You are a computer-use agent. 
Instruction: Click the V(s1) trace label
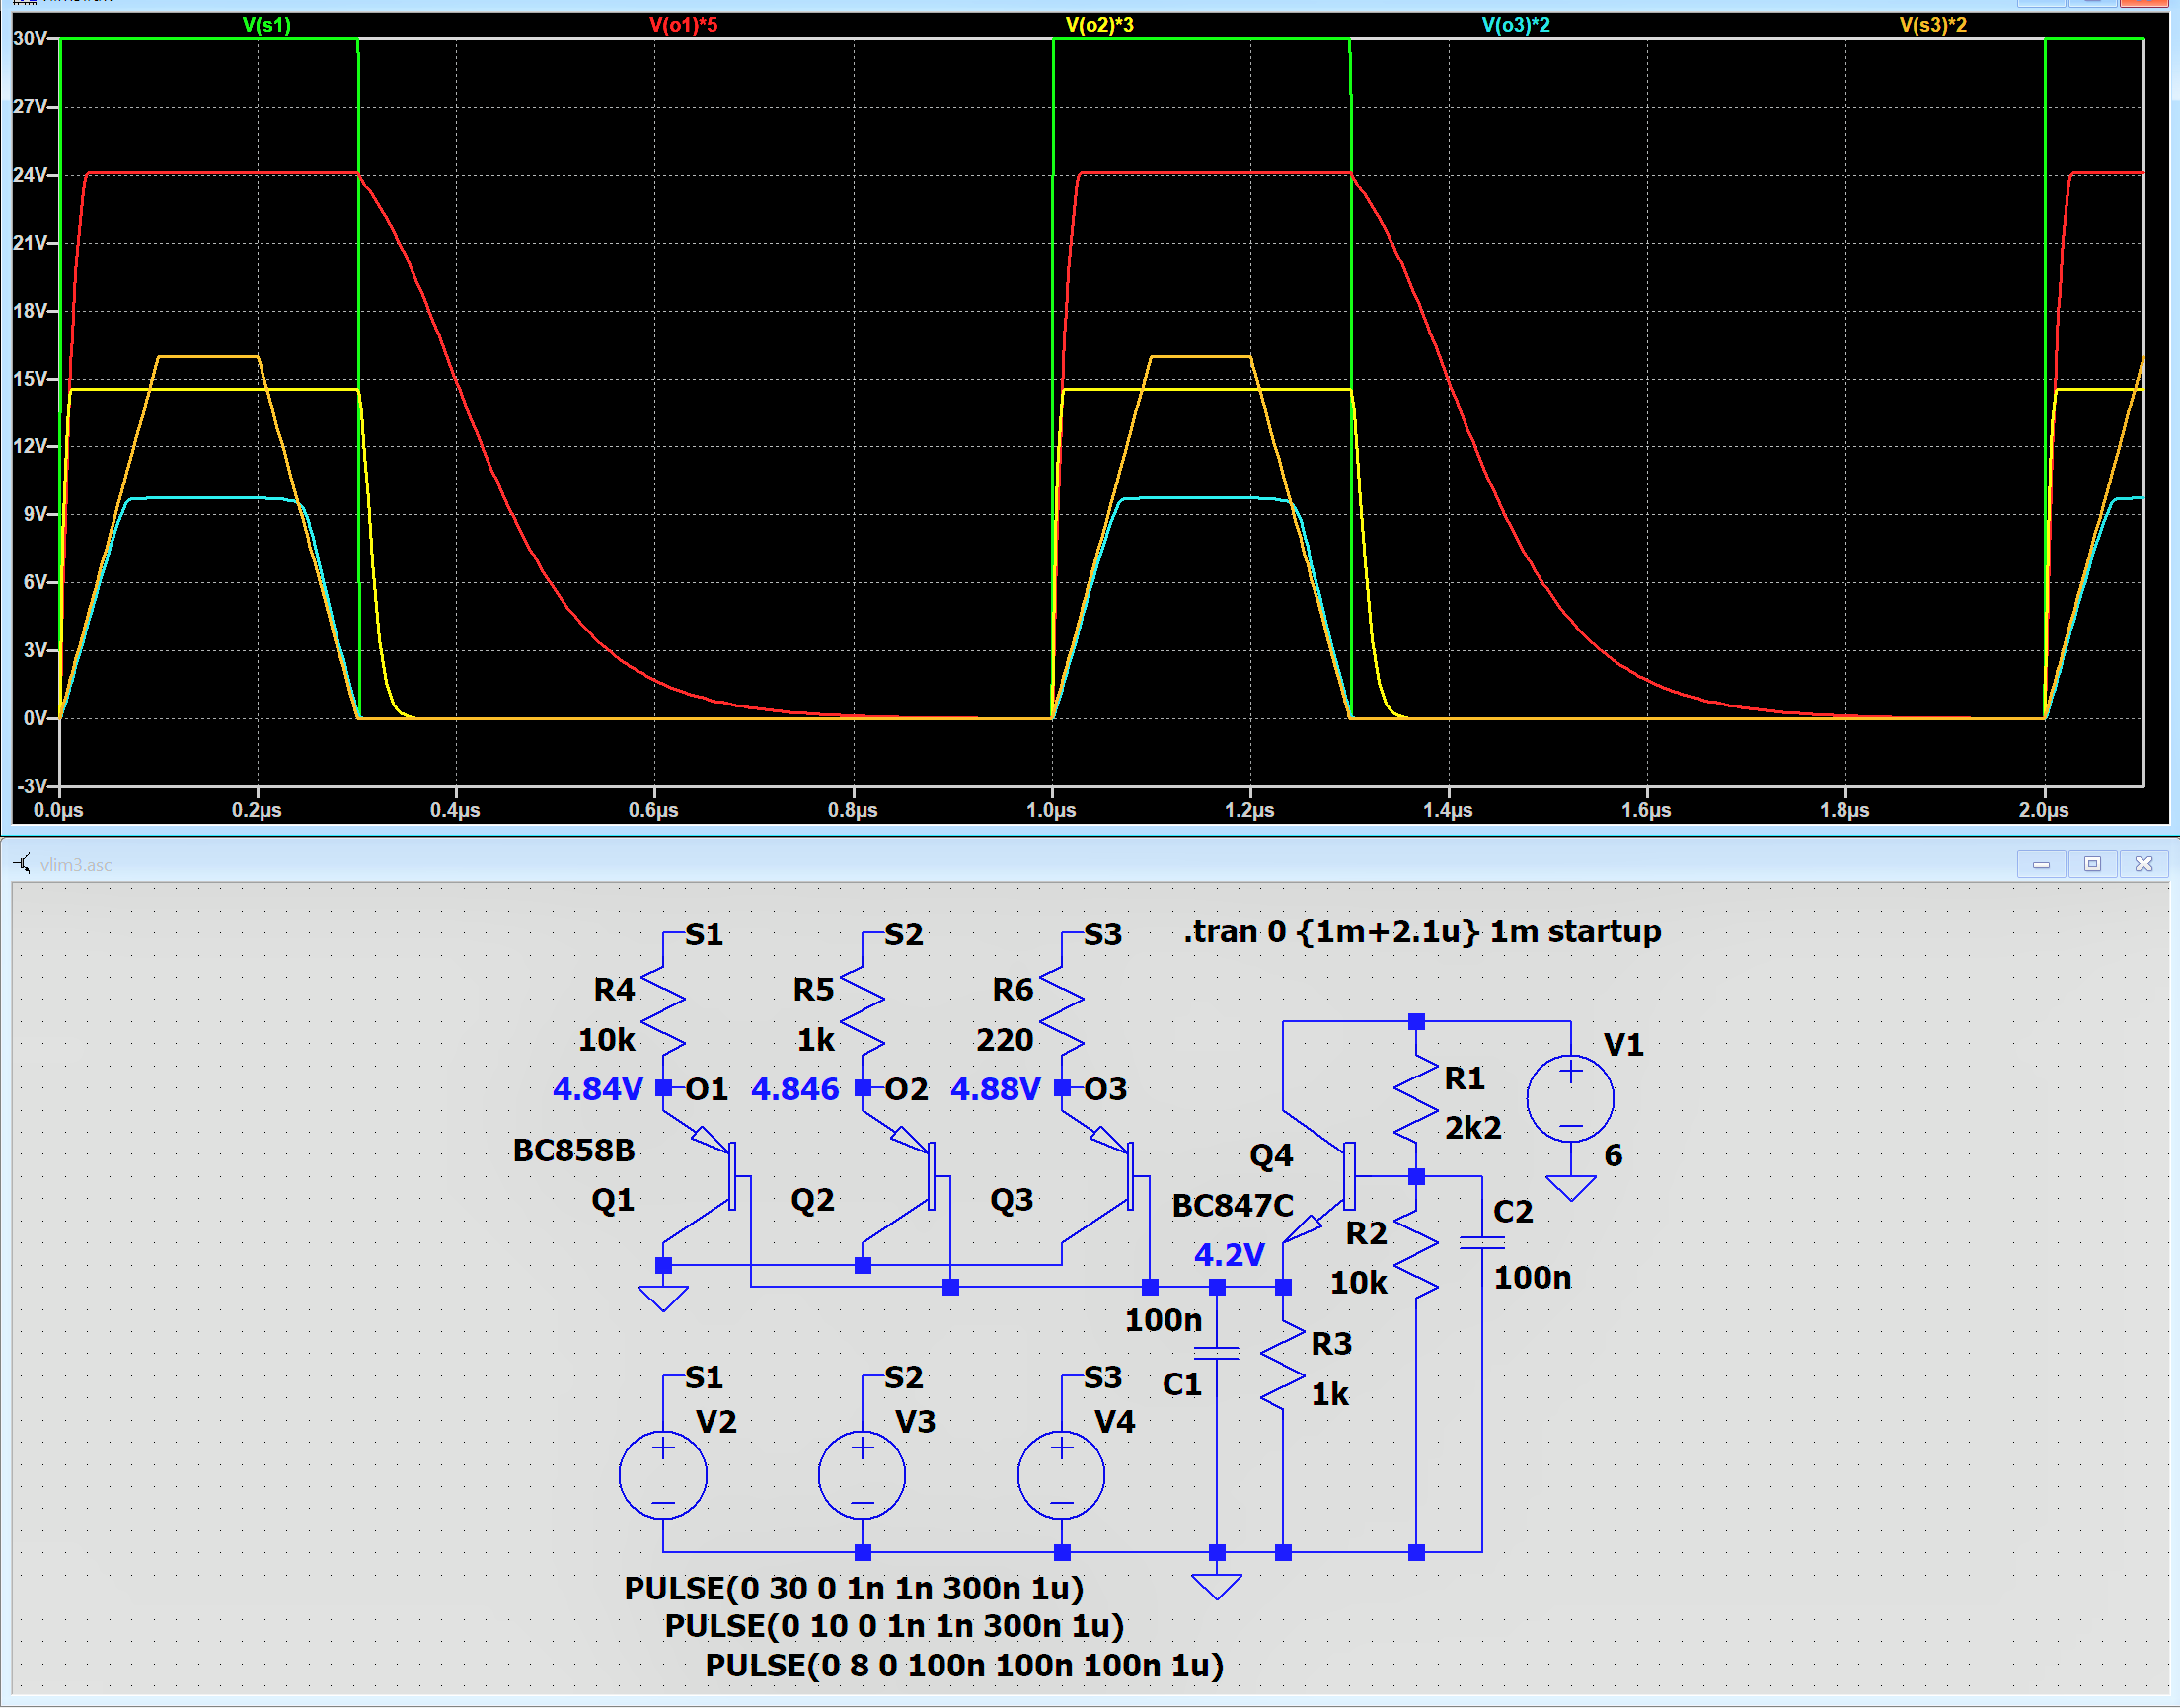(x=266, y=24)
